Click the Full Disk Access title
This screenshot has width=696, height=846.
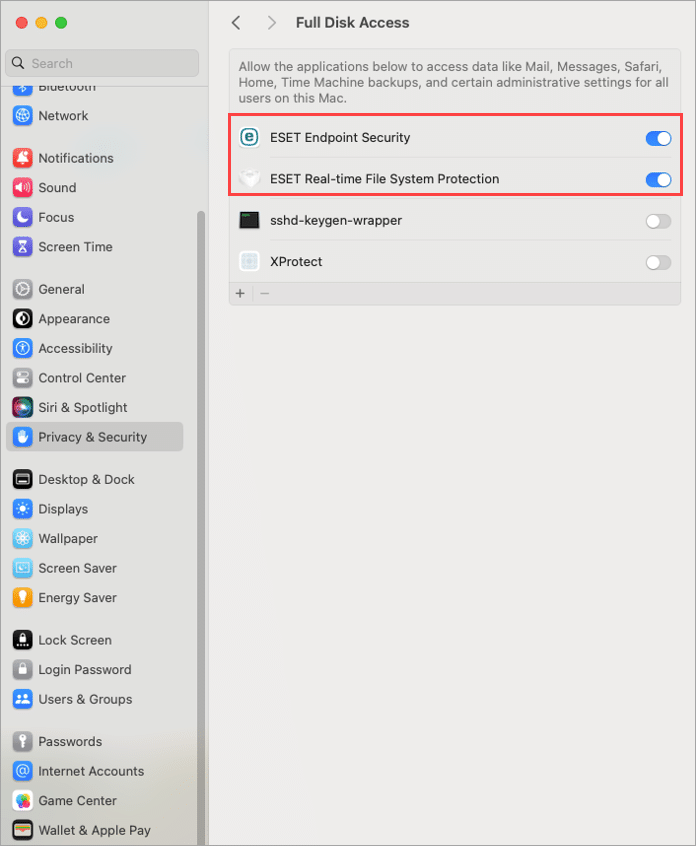click(352, 23)
